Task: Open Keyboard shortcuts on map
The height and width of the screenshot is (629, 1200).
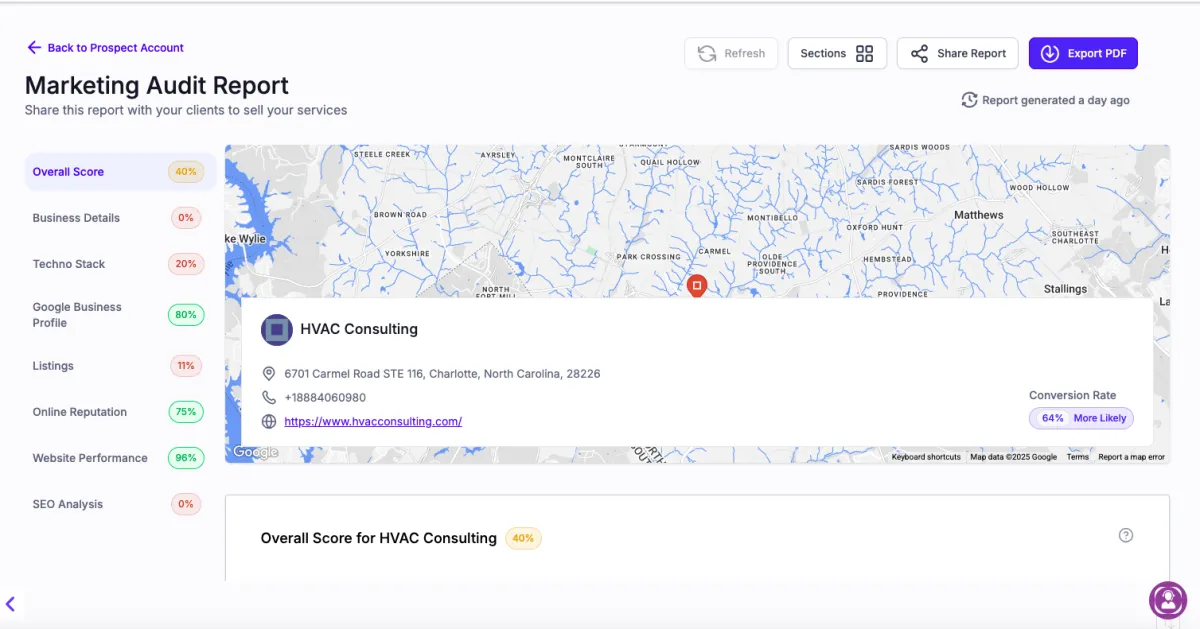Action: click(x=926, y=457)
